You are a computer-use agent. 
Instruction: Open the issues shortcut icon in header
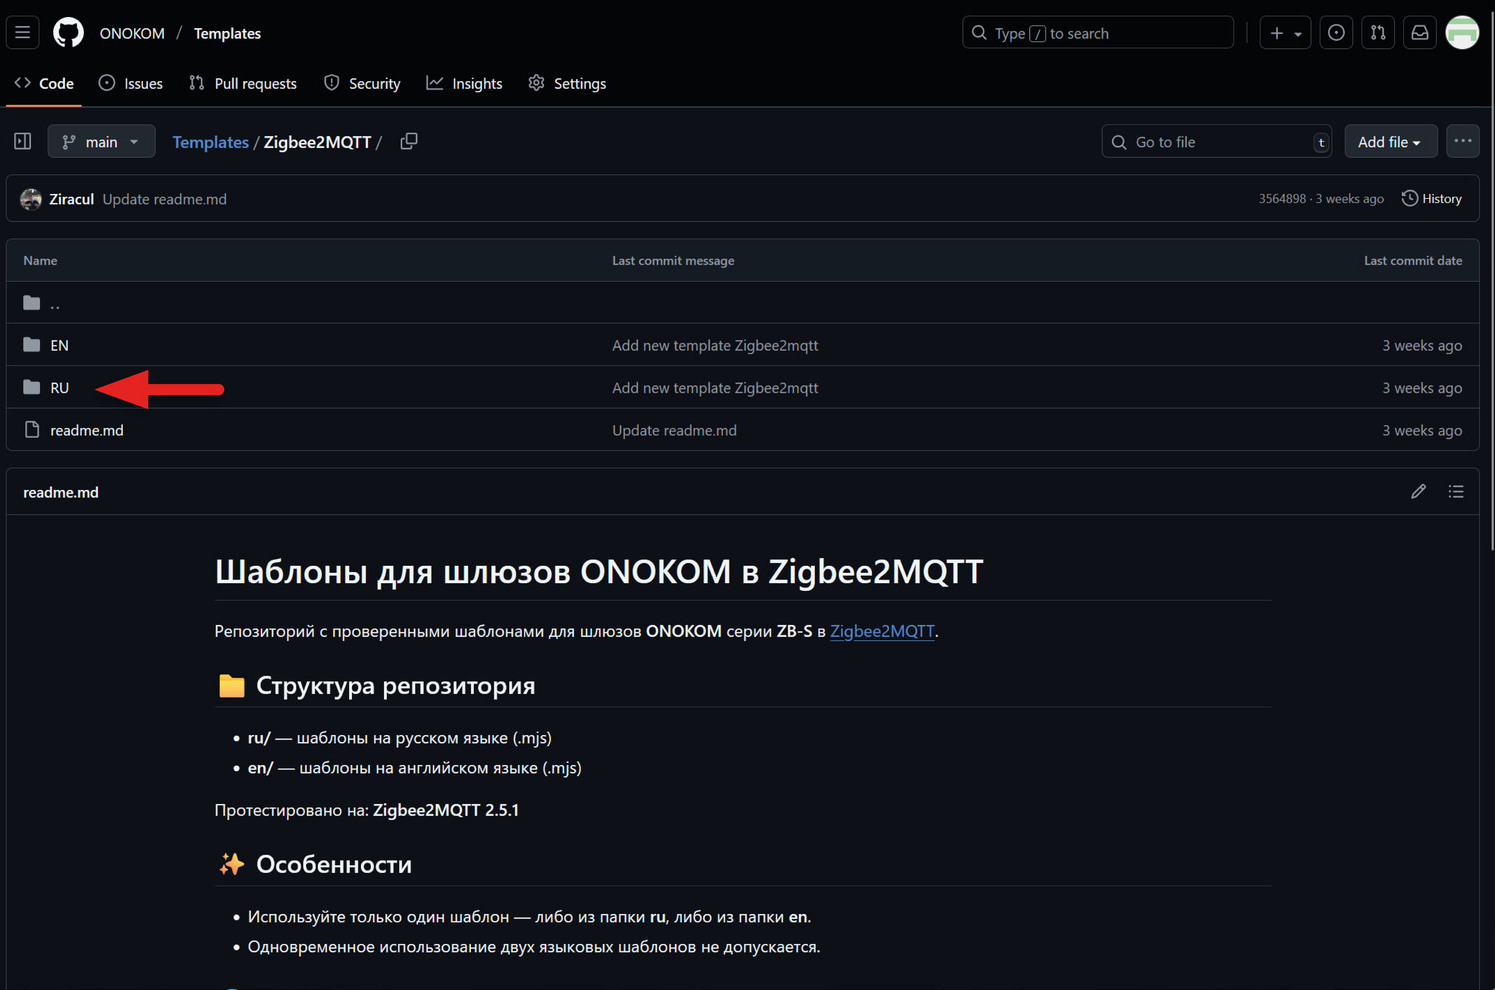click(x=1336, y=33)
